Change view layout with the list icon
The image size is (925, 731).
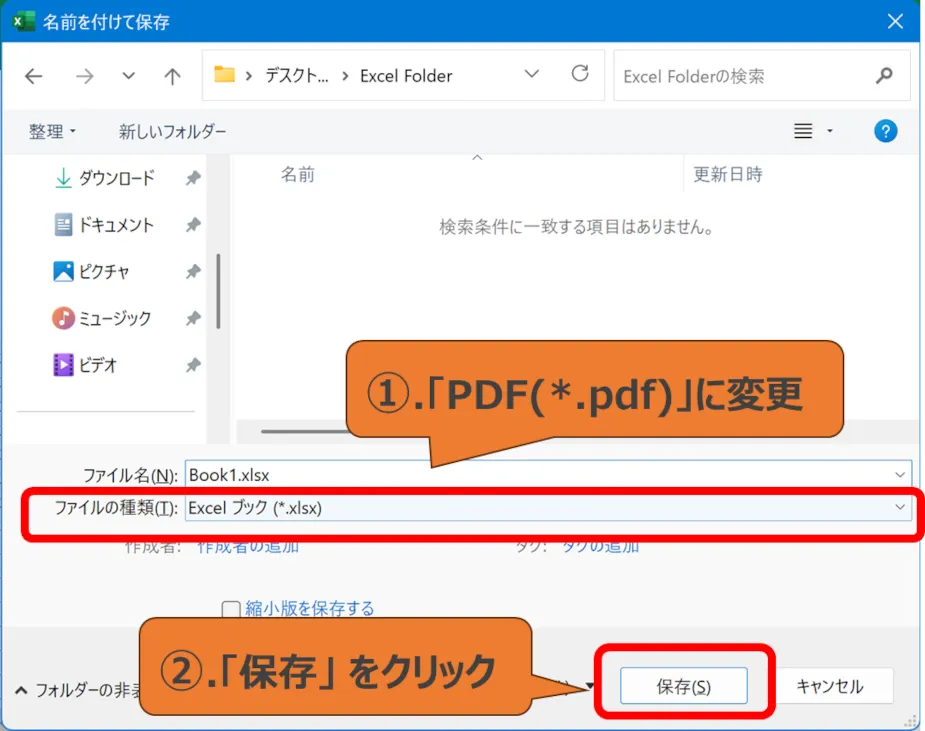(x=803, y=131)
